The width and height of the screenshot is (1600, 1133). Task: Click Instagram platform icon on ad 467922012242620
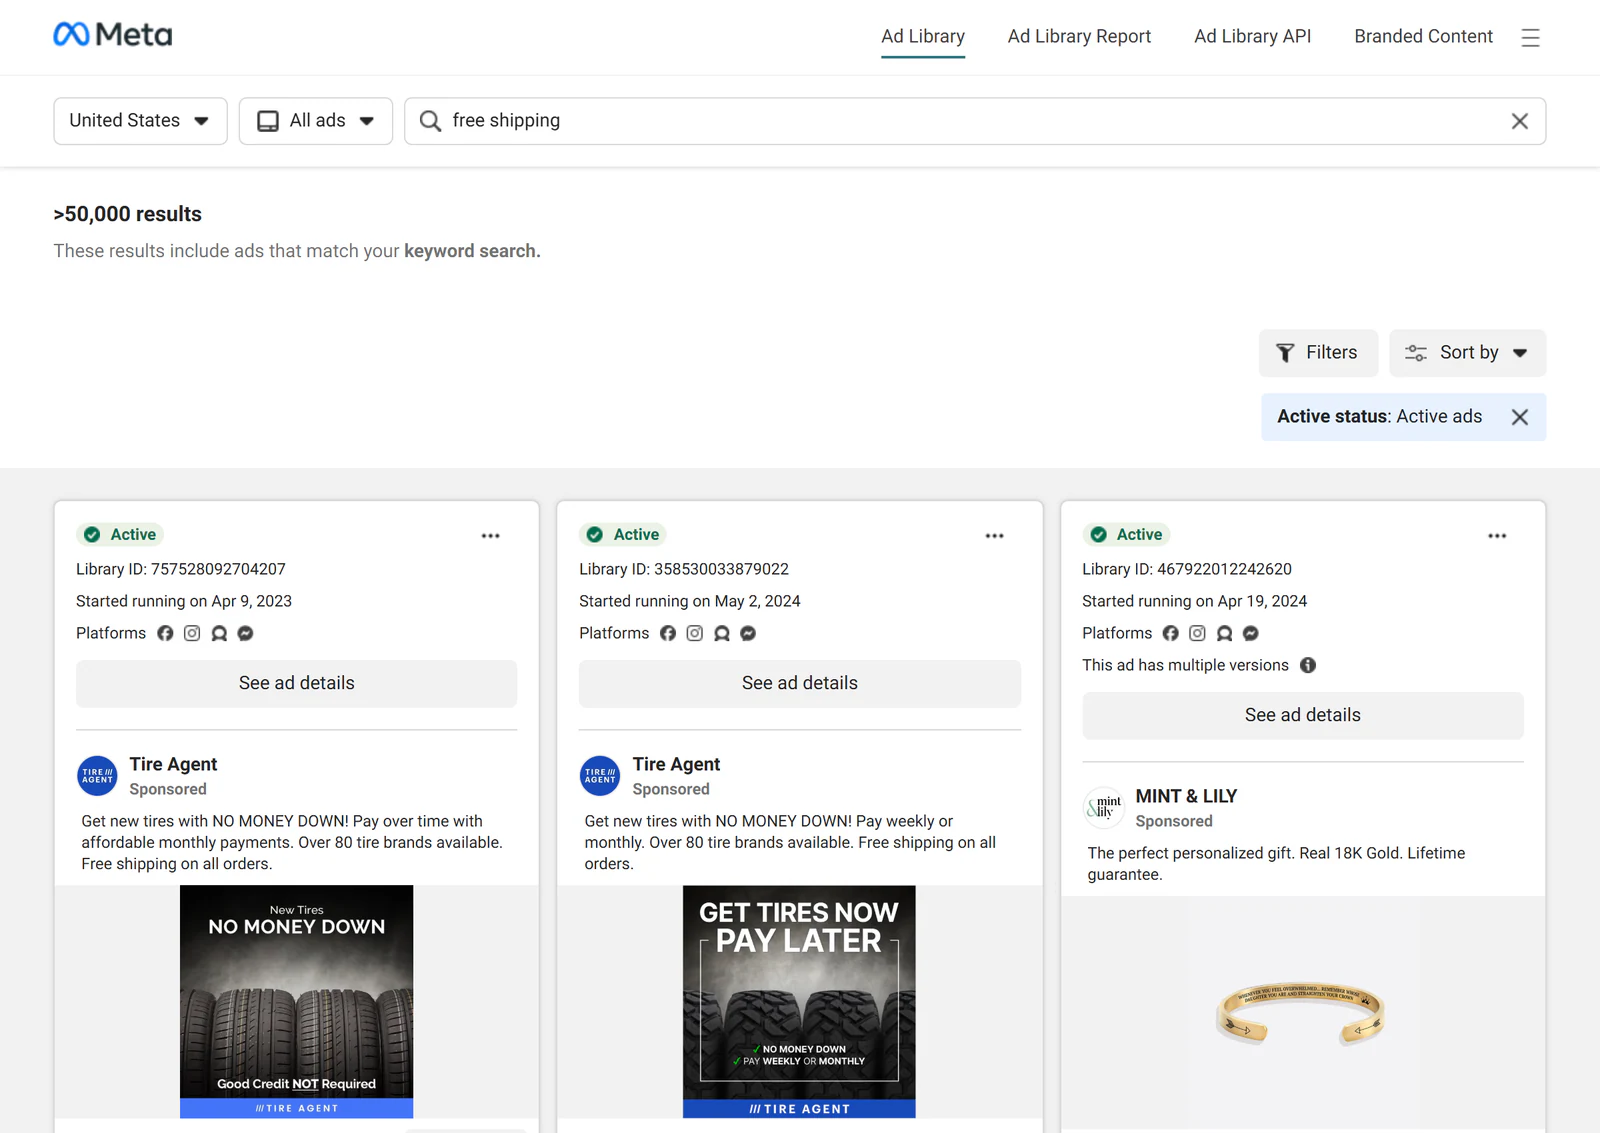point(1198,633)
